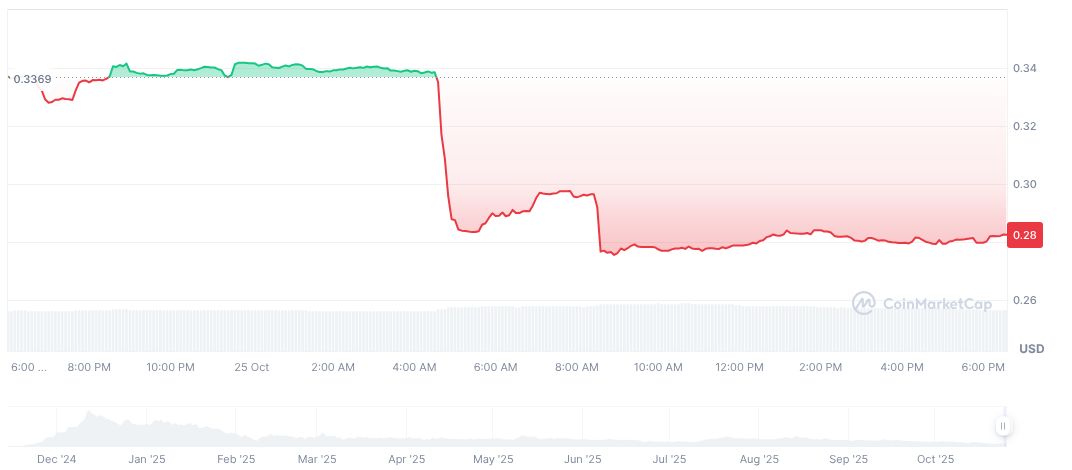Click the 25 Oct date axis label

251,367
